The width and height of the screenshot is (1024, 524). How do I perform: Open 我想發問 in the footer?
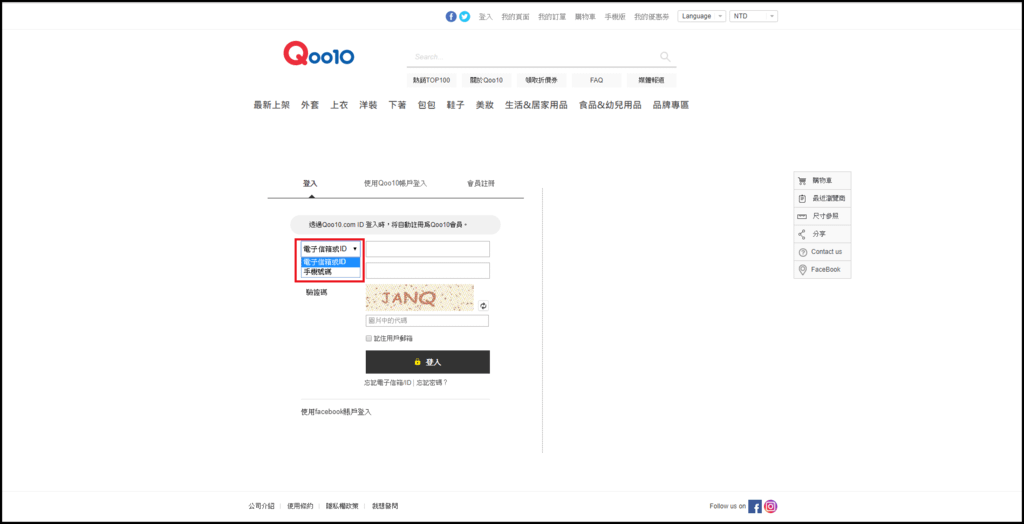click(385, 506)
